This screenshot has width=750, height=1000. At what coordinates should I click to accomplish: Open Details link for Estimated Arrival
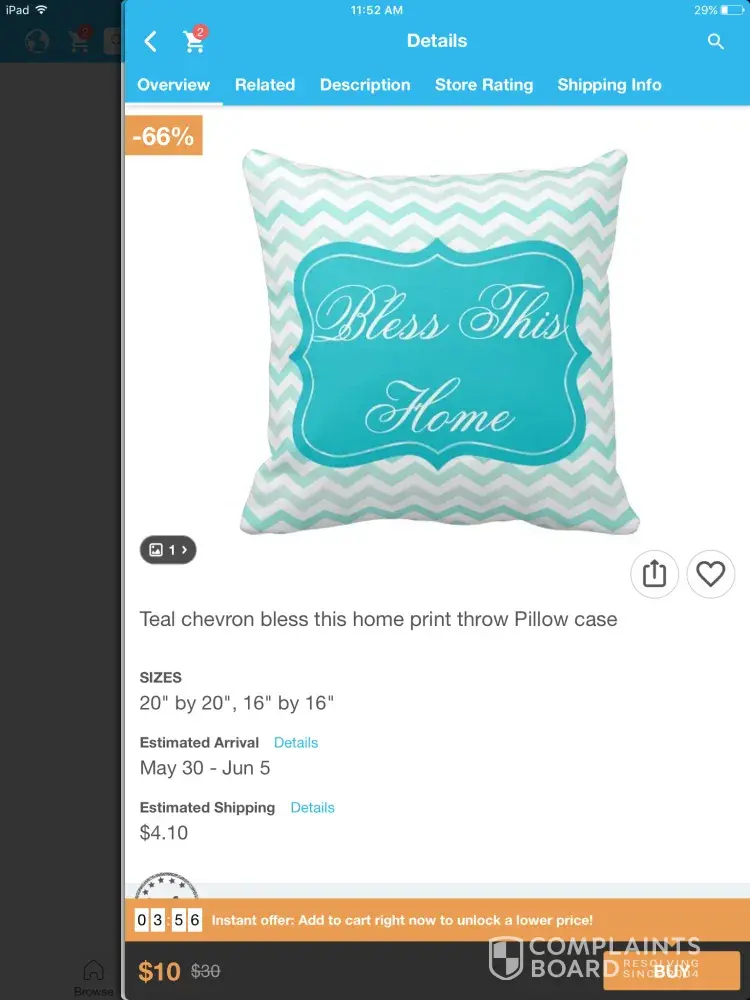(x=296, y=742)
